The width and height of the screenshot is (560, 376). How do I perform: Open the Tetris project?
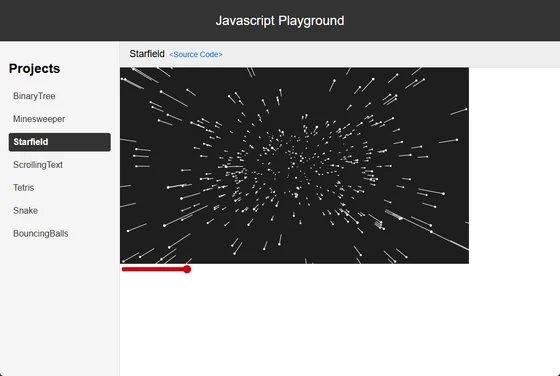24,188
